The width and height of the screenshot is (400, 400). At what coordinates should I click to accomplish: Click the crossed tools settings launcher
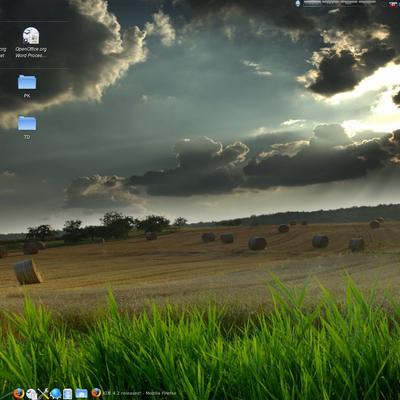coord(43,394)
